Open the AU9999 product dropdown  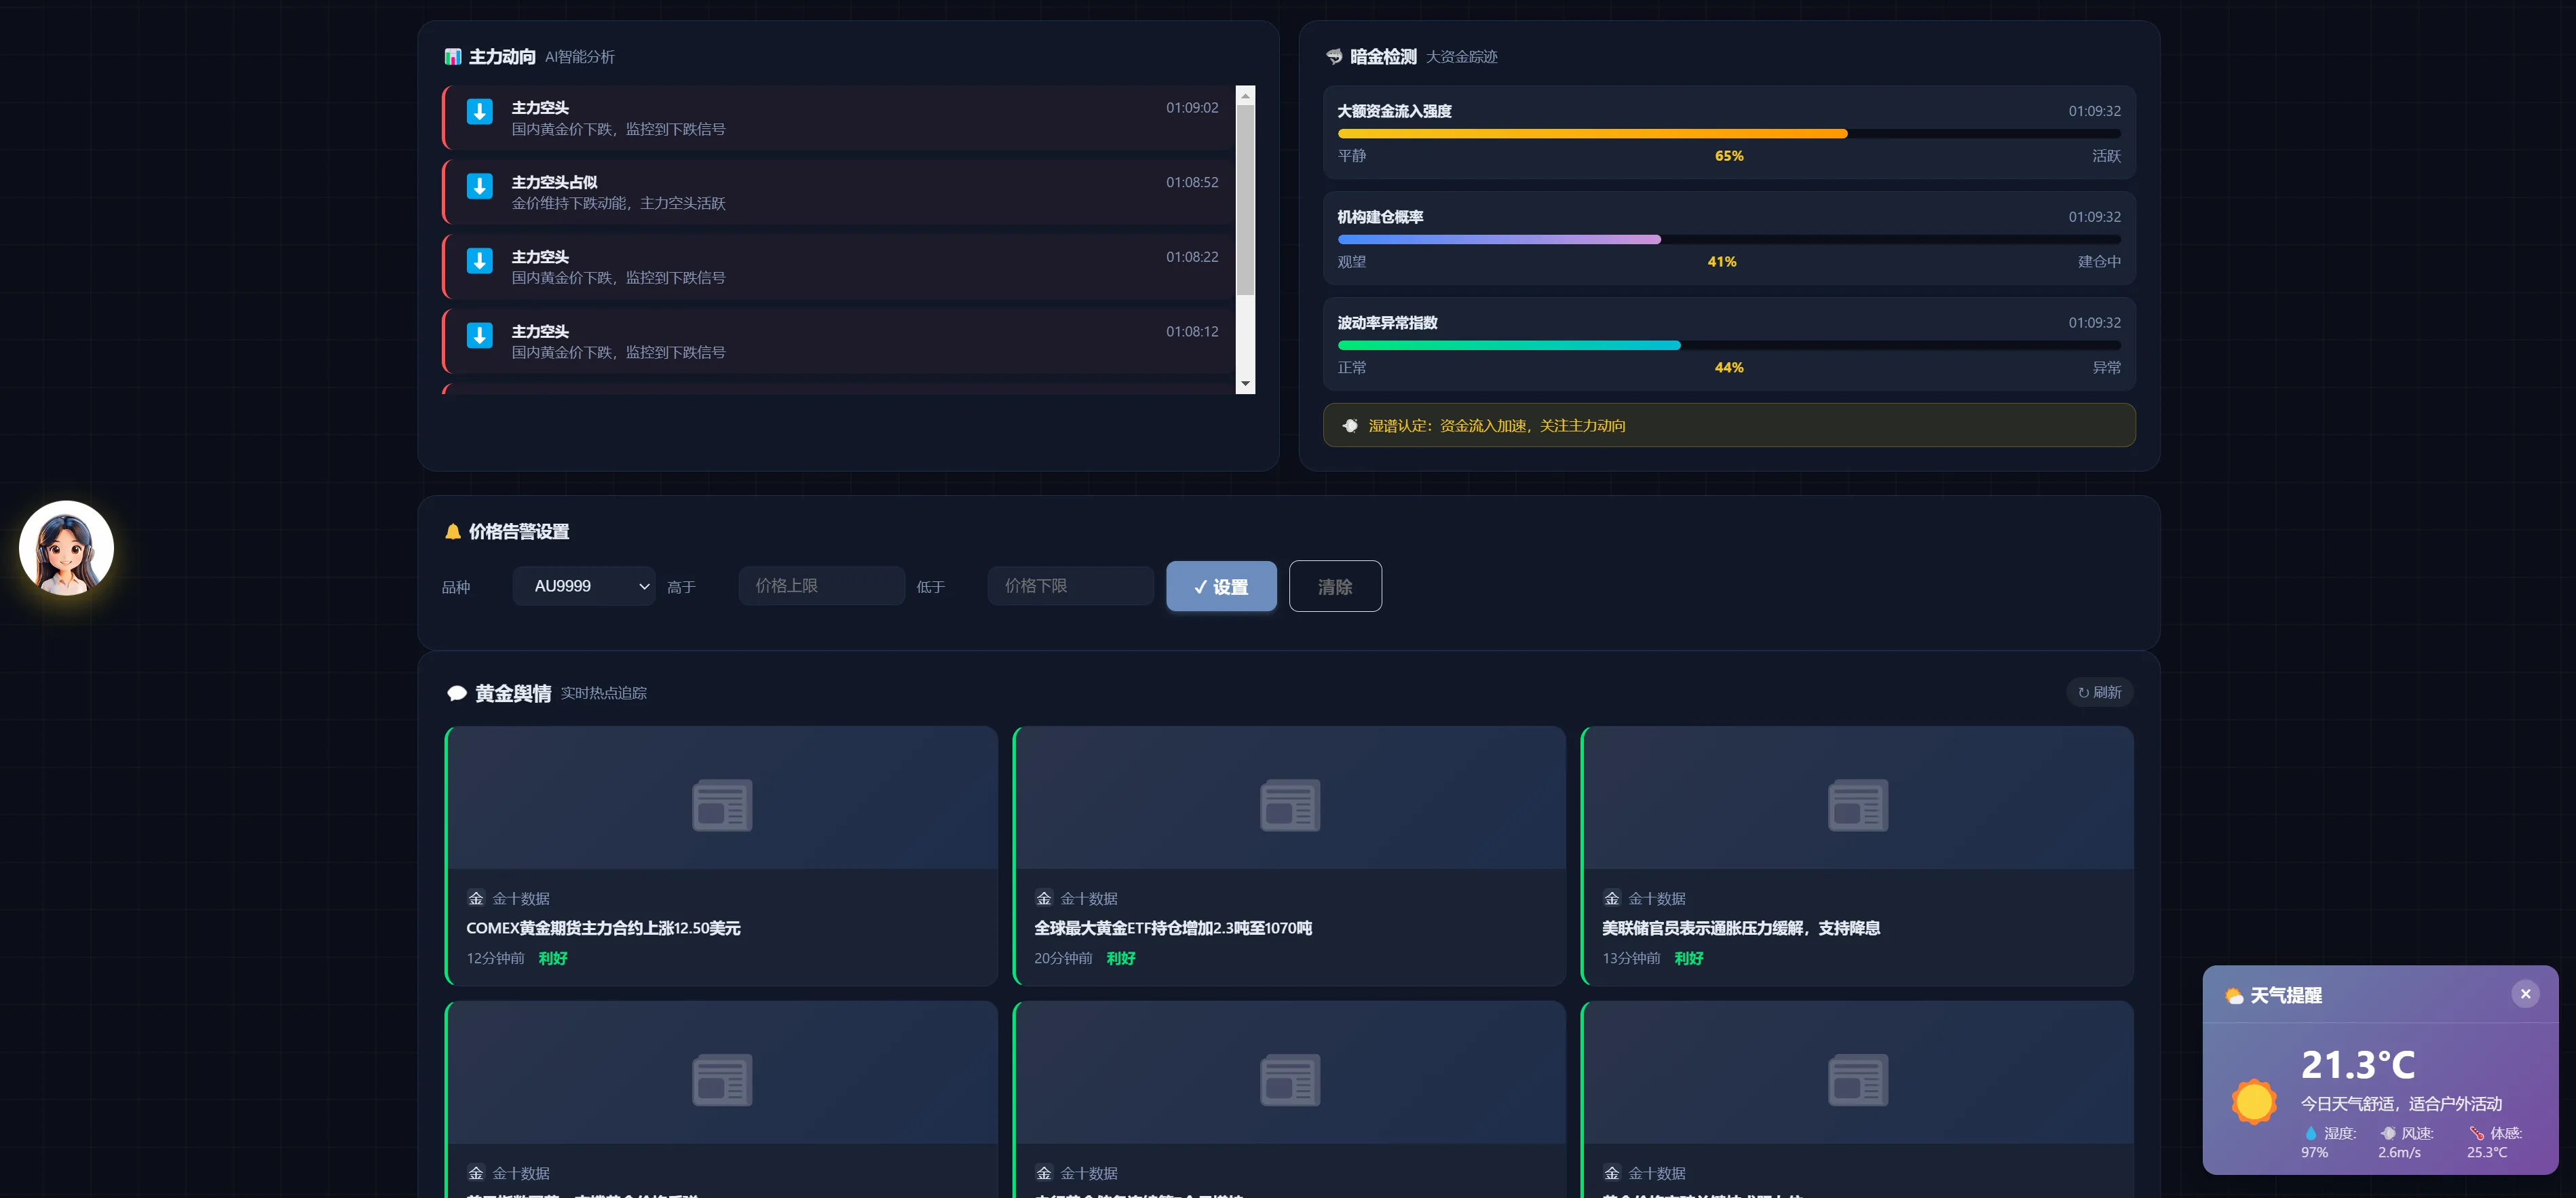point(584,586)
